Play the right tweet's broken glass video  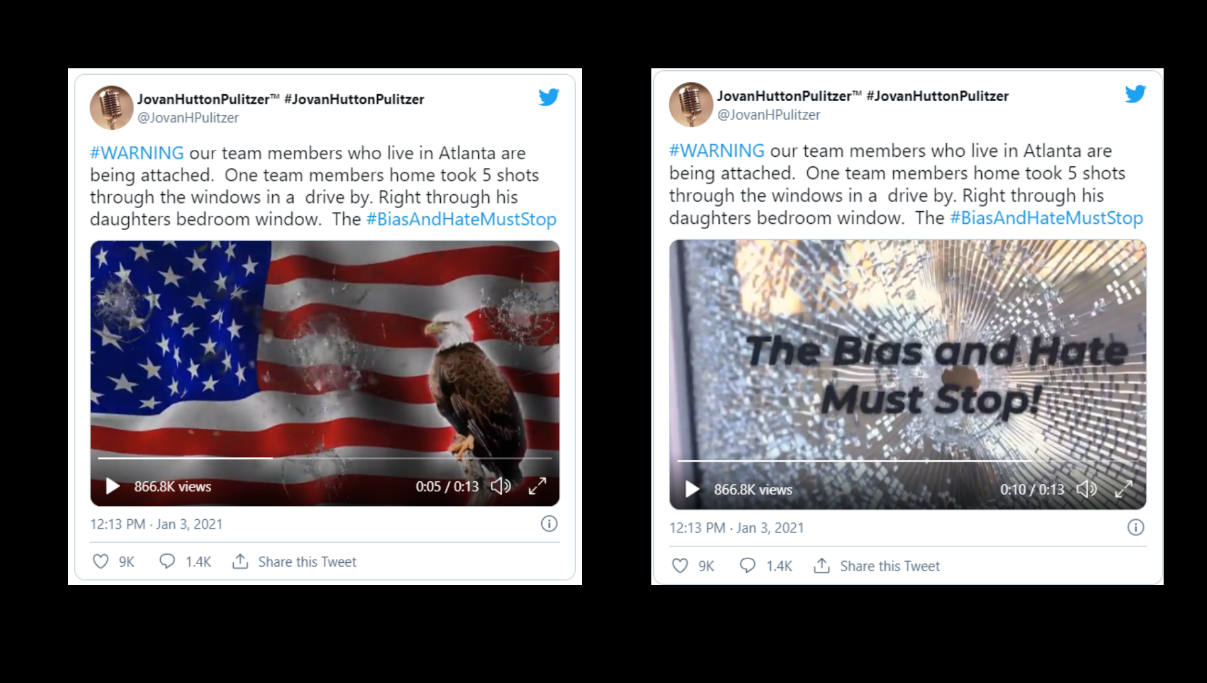[692, 489]
